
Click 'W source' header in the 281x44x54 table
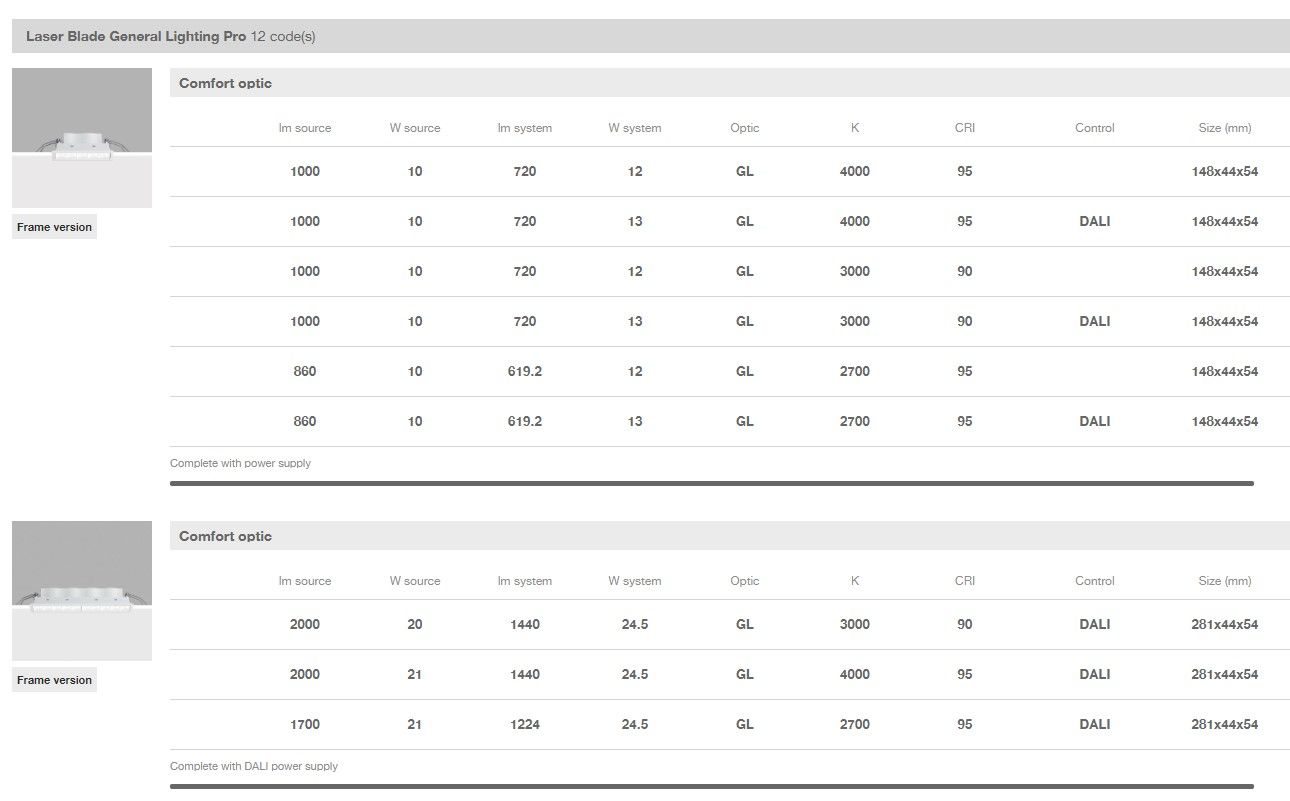coord(415,581)
